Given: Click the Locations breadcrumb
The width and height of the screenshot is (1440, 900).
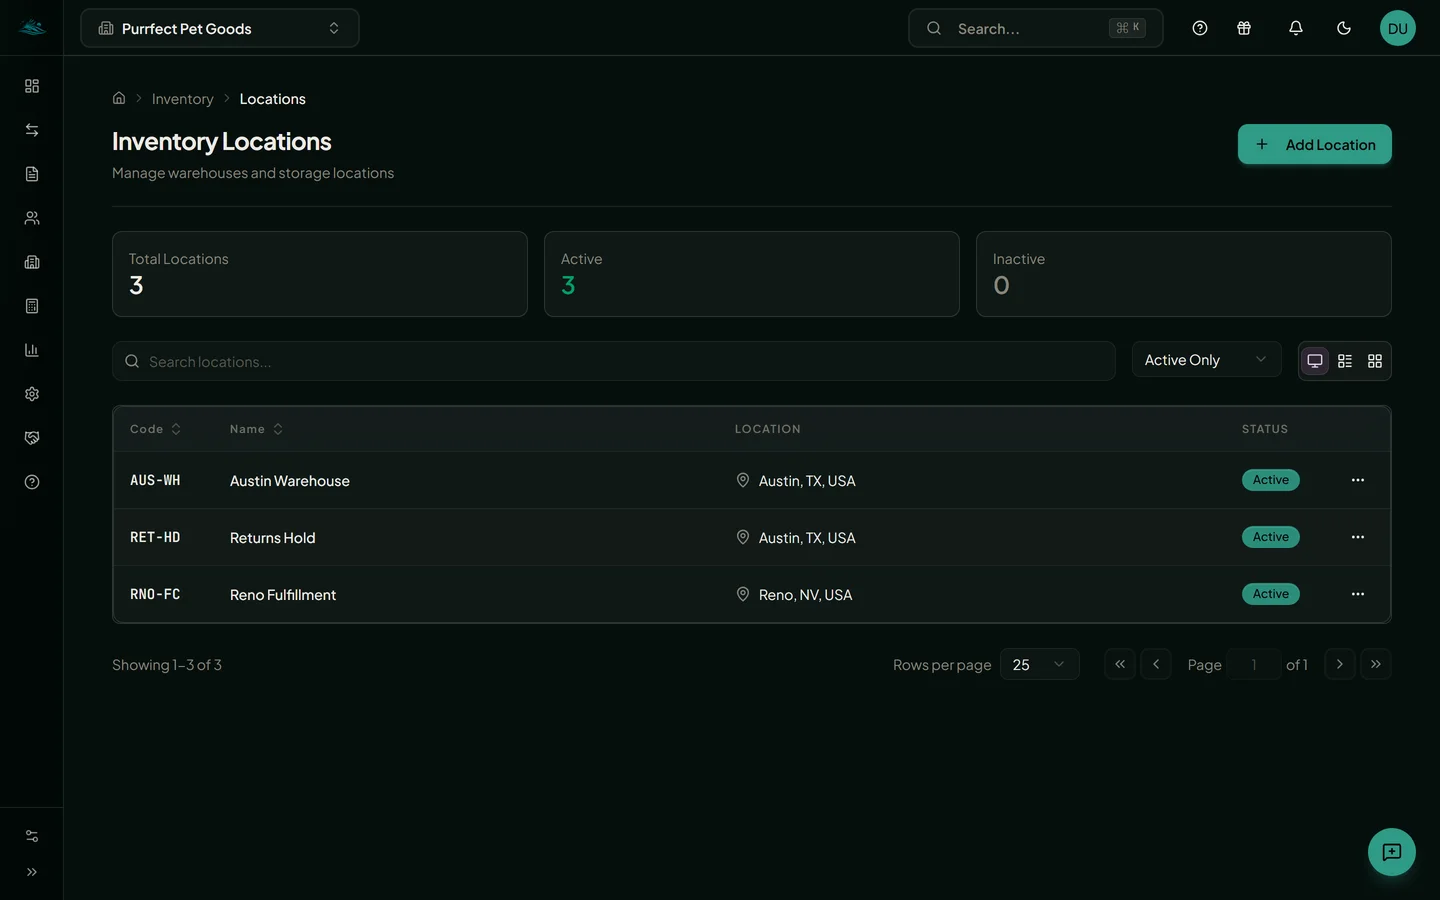Looking at the screenshot, I should tap(272, 99).
